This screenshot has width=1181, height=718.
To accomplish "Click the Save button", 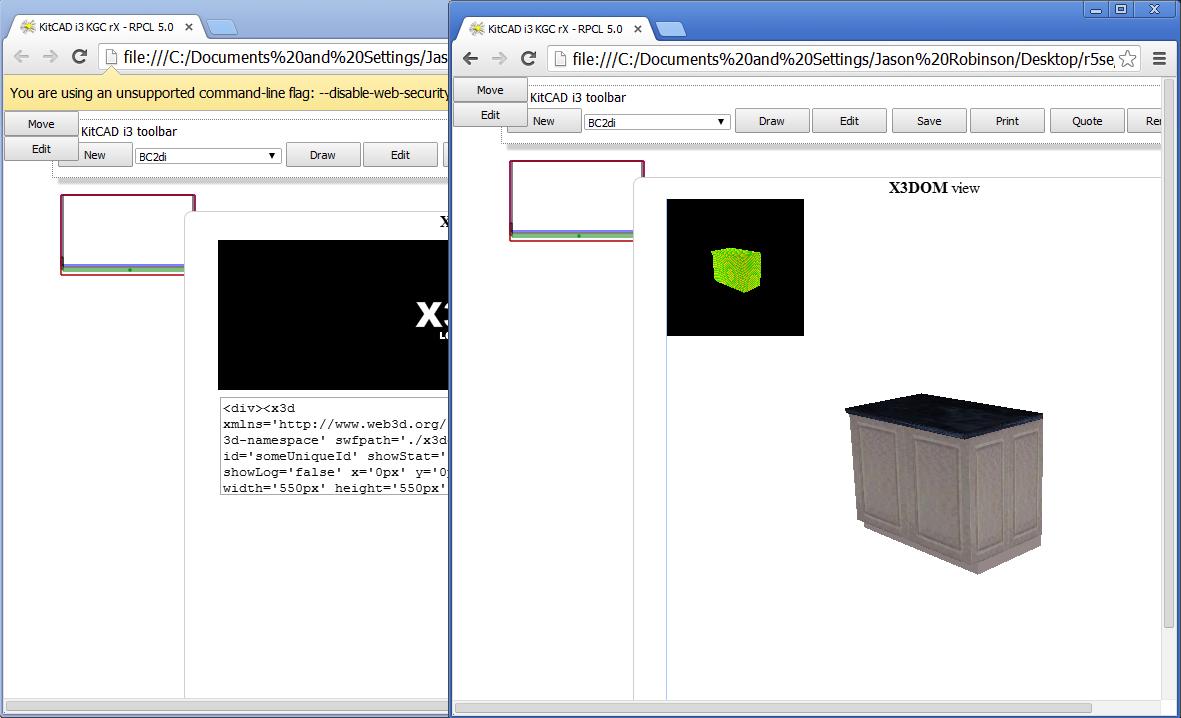I will click(x=929, y=121).
